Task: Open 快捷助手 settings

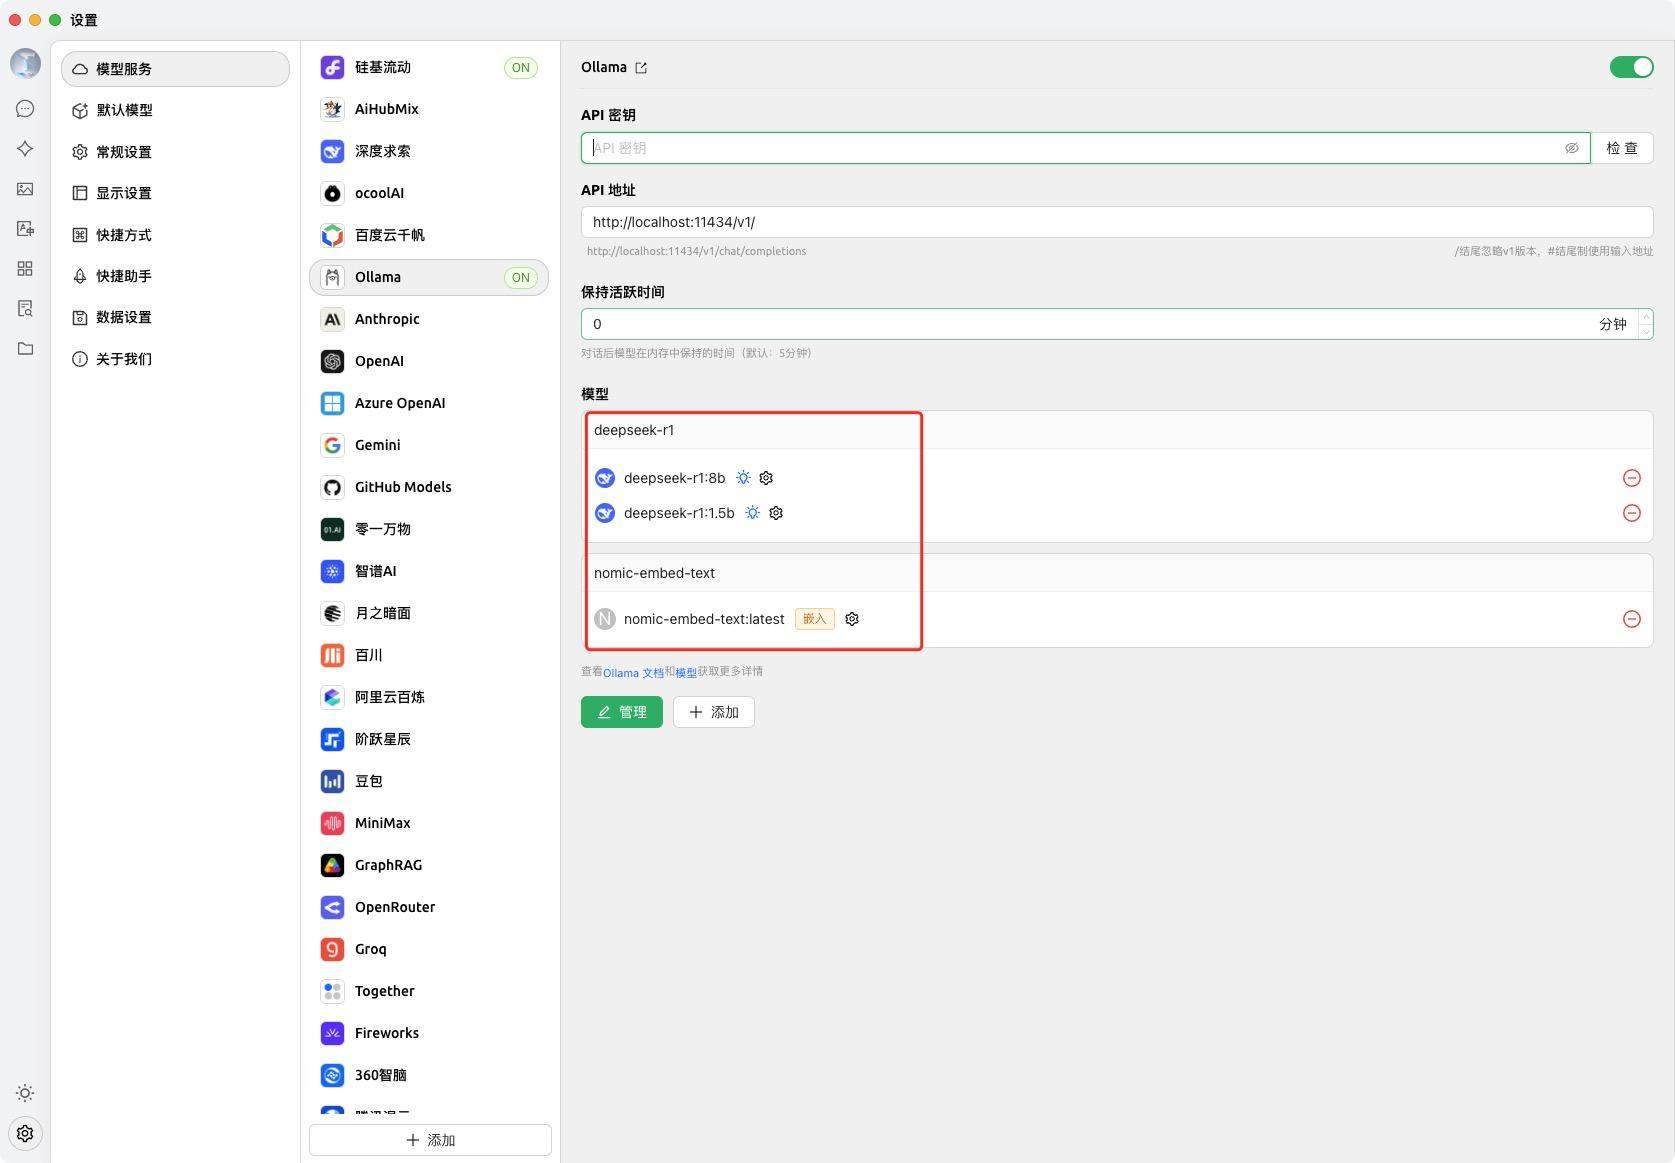Action: 175,276
